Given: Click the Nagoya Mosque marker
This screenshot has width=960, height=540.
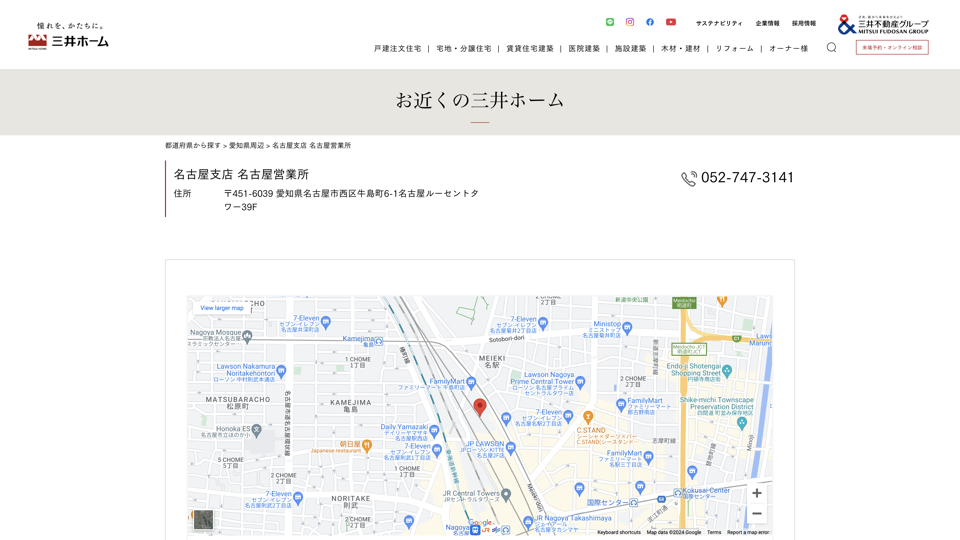Looking at the screenshot, I should point(247,336).
